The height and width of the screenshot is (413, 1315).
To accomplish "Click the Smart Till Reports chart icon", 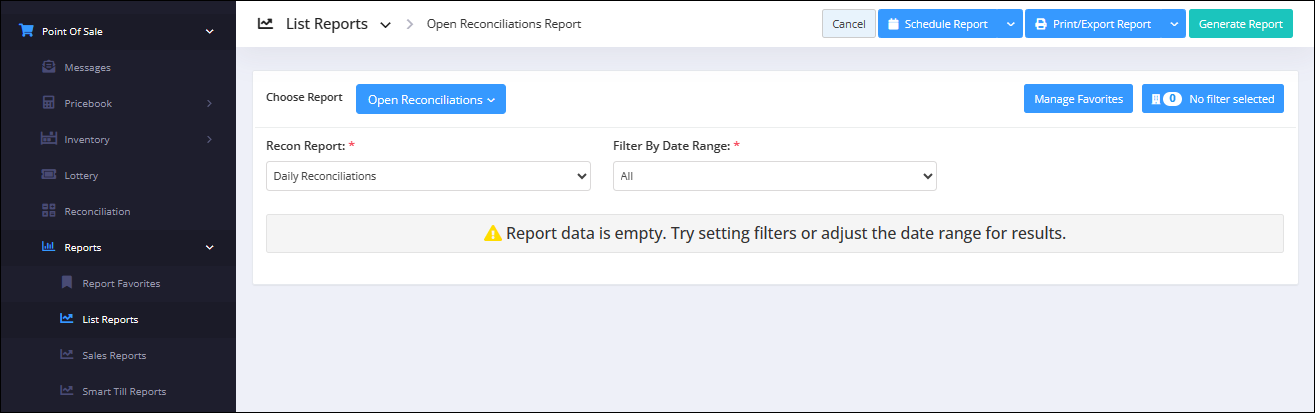I will tap(67, 391).
